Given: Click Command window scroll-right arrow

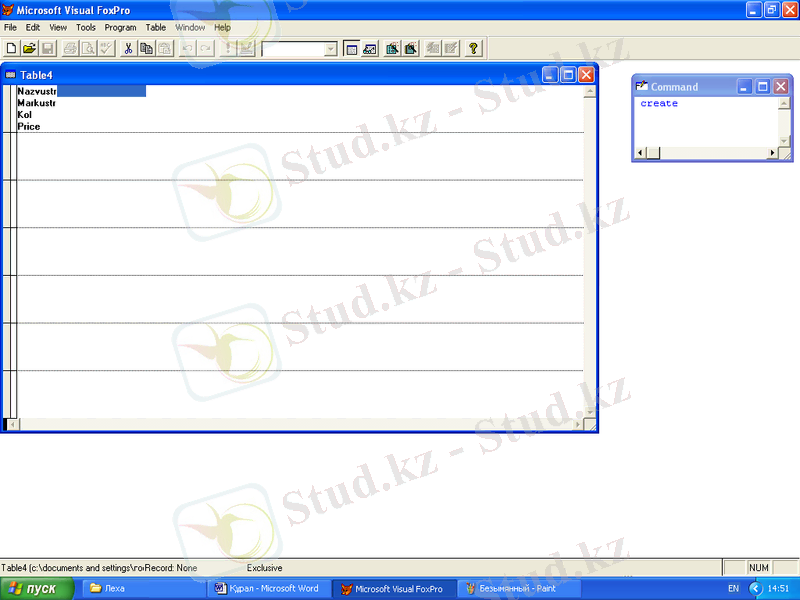Looking at the screenshot, I should [772, 153].
